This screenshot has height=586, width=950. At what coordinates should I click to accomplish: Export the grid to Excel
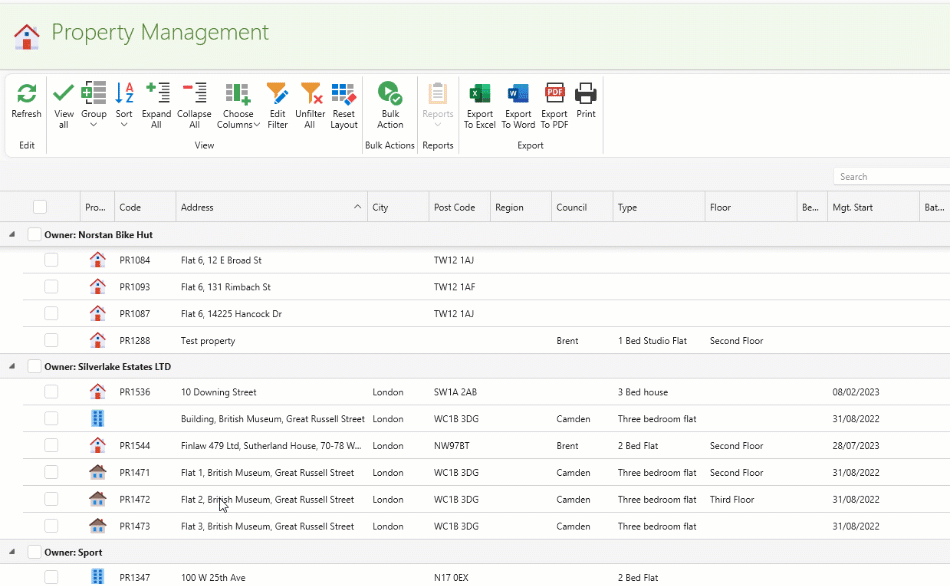pyautogui.click(x=479, y=94)
